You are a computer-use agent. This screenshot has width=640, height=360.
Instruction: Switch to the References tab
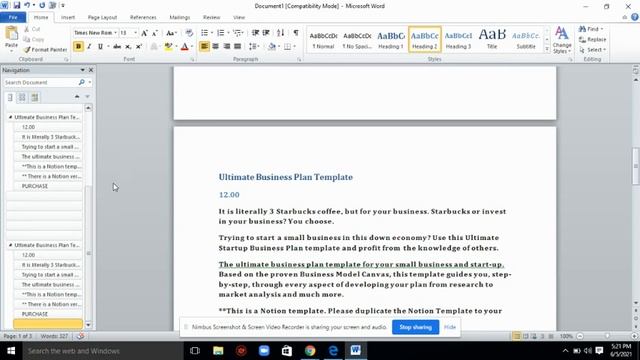click(143, 17)
